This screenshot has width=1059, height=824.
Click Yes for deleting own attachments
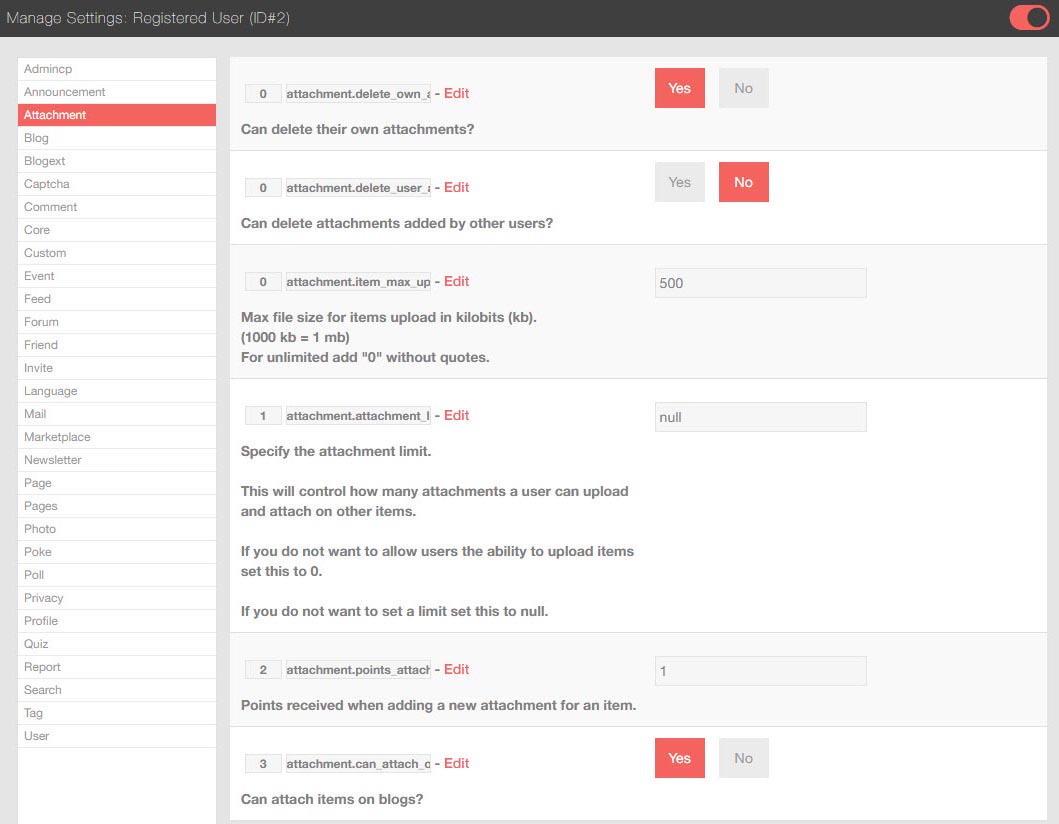679,88
